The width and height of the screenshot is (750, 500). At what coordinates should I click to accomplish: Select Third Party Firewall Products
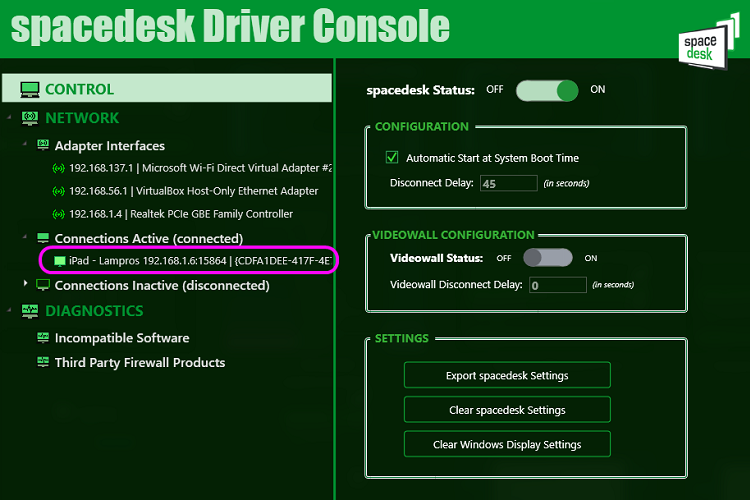click(x=140, y=363)
